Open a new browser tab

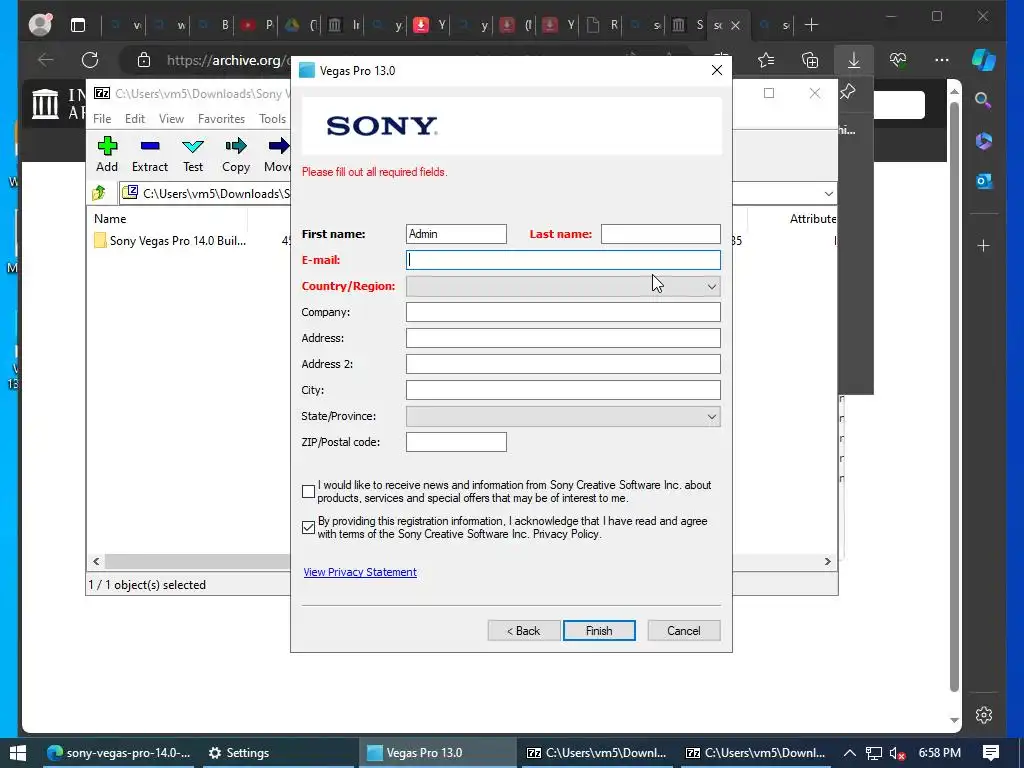coord(811,25)
